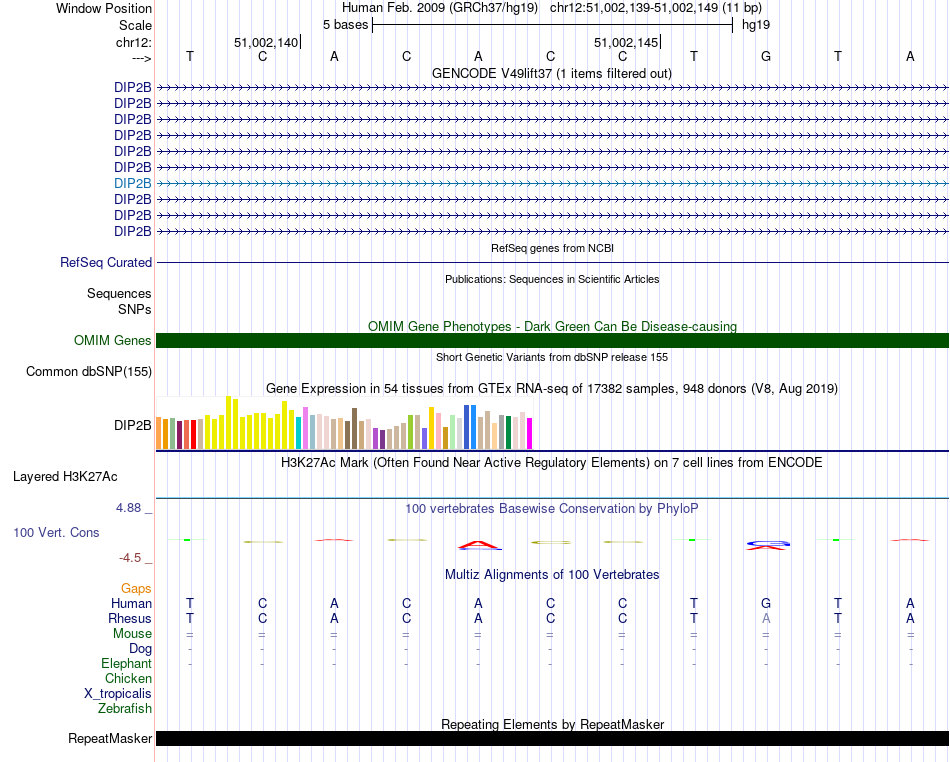950x762 pixels.
Task: Click the Layered H3K27Ac track label
Action: coord(65,477)
